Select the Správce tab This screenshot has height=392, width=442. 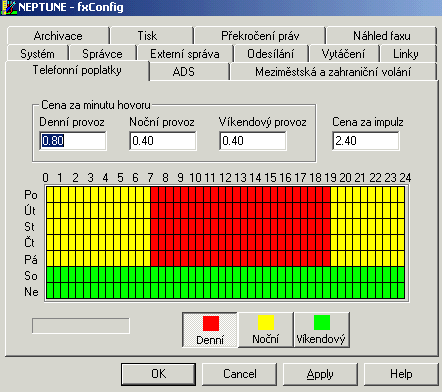(102, 54)
